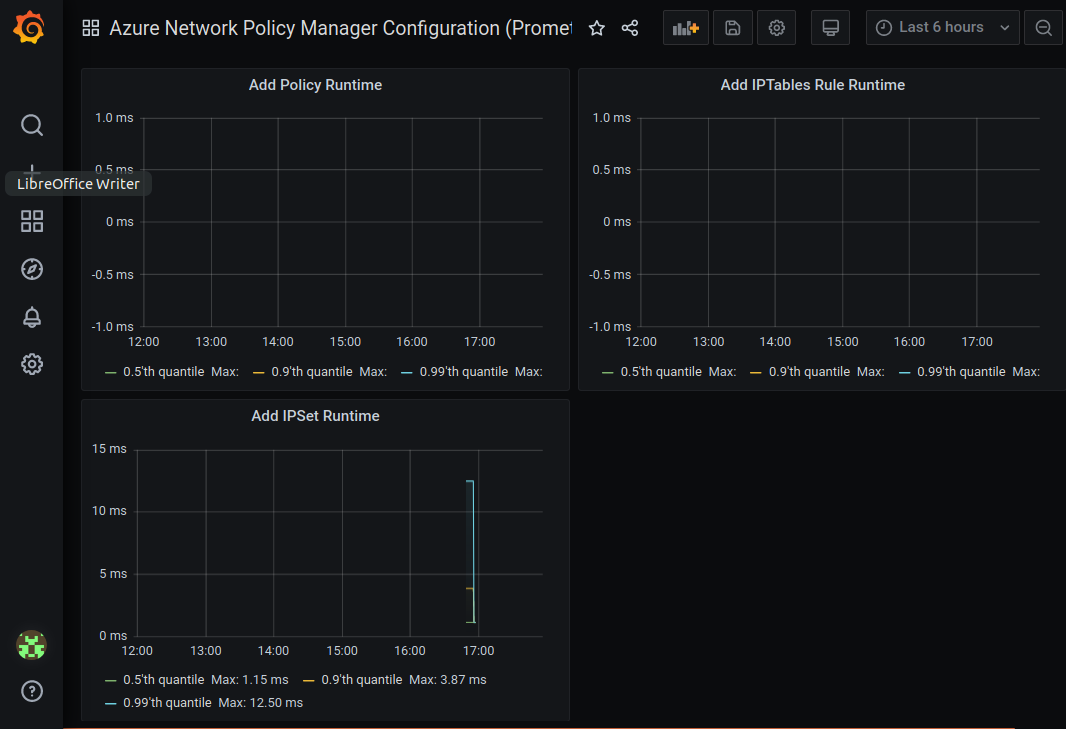Open the Configuration gear in sidebar
Screen dimensions: 1066x729
(x=32, y=364)
